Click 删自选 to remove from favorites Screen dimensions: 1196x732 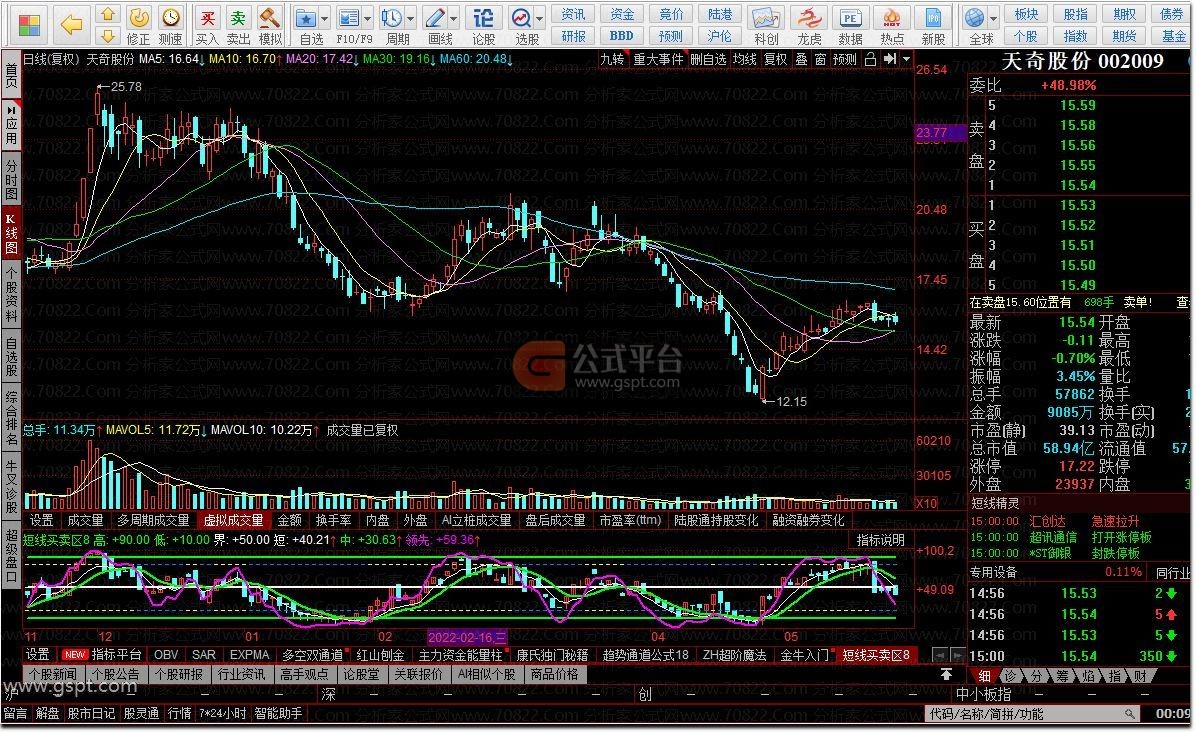pos(708,59)
